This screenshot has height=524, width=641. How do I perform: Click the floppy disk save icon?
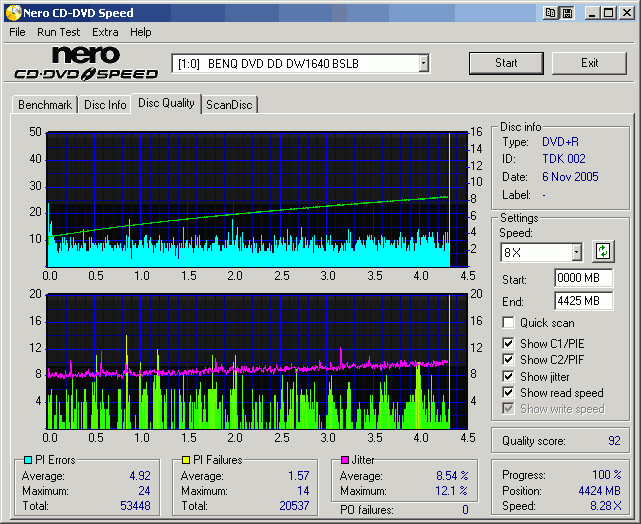[567, 13]
